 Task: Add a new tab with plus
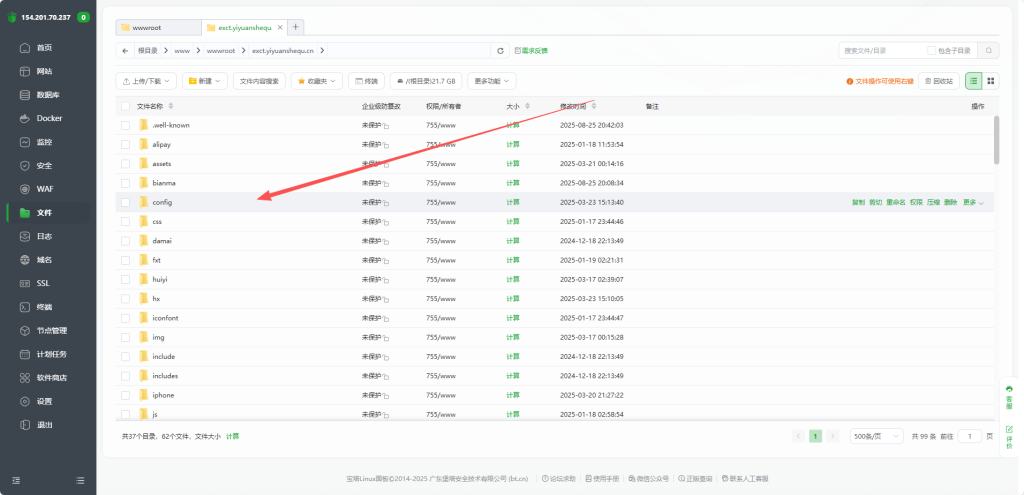click(x=296, y=27)
